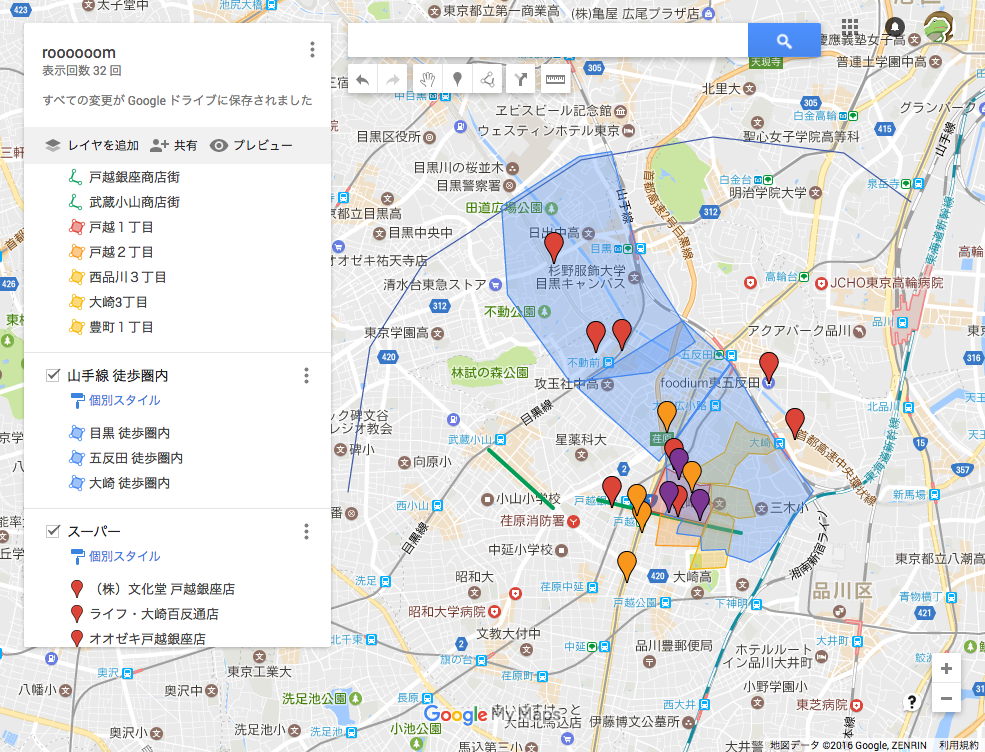This screenshot has height=752, width=985.
Task: Click the 林試の森公園 park label
Action: 489,373
